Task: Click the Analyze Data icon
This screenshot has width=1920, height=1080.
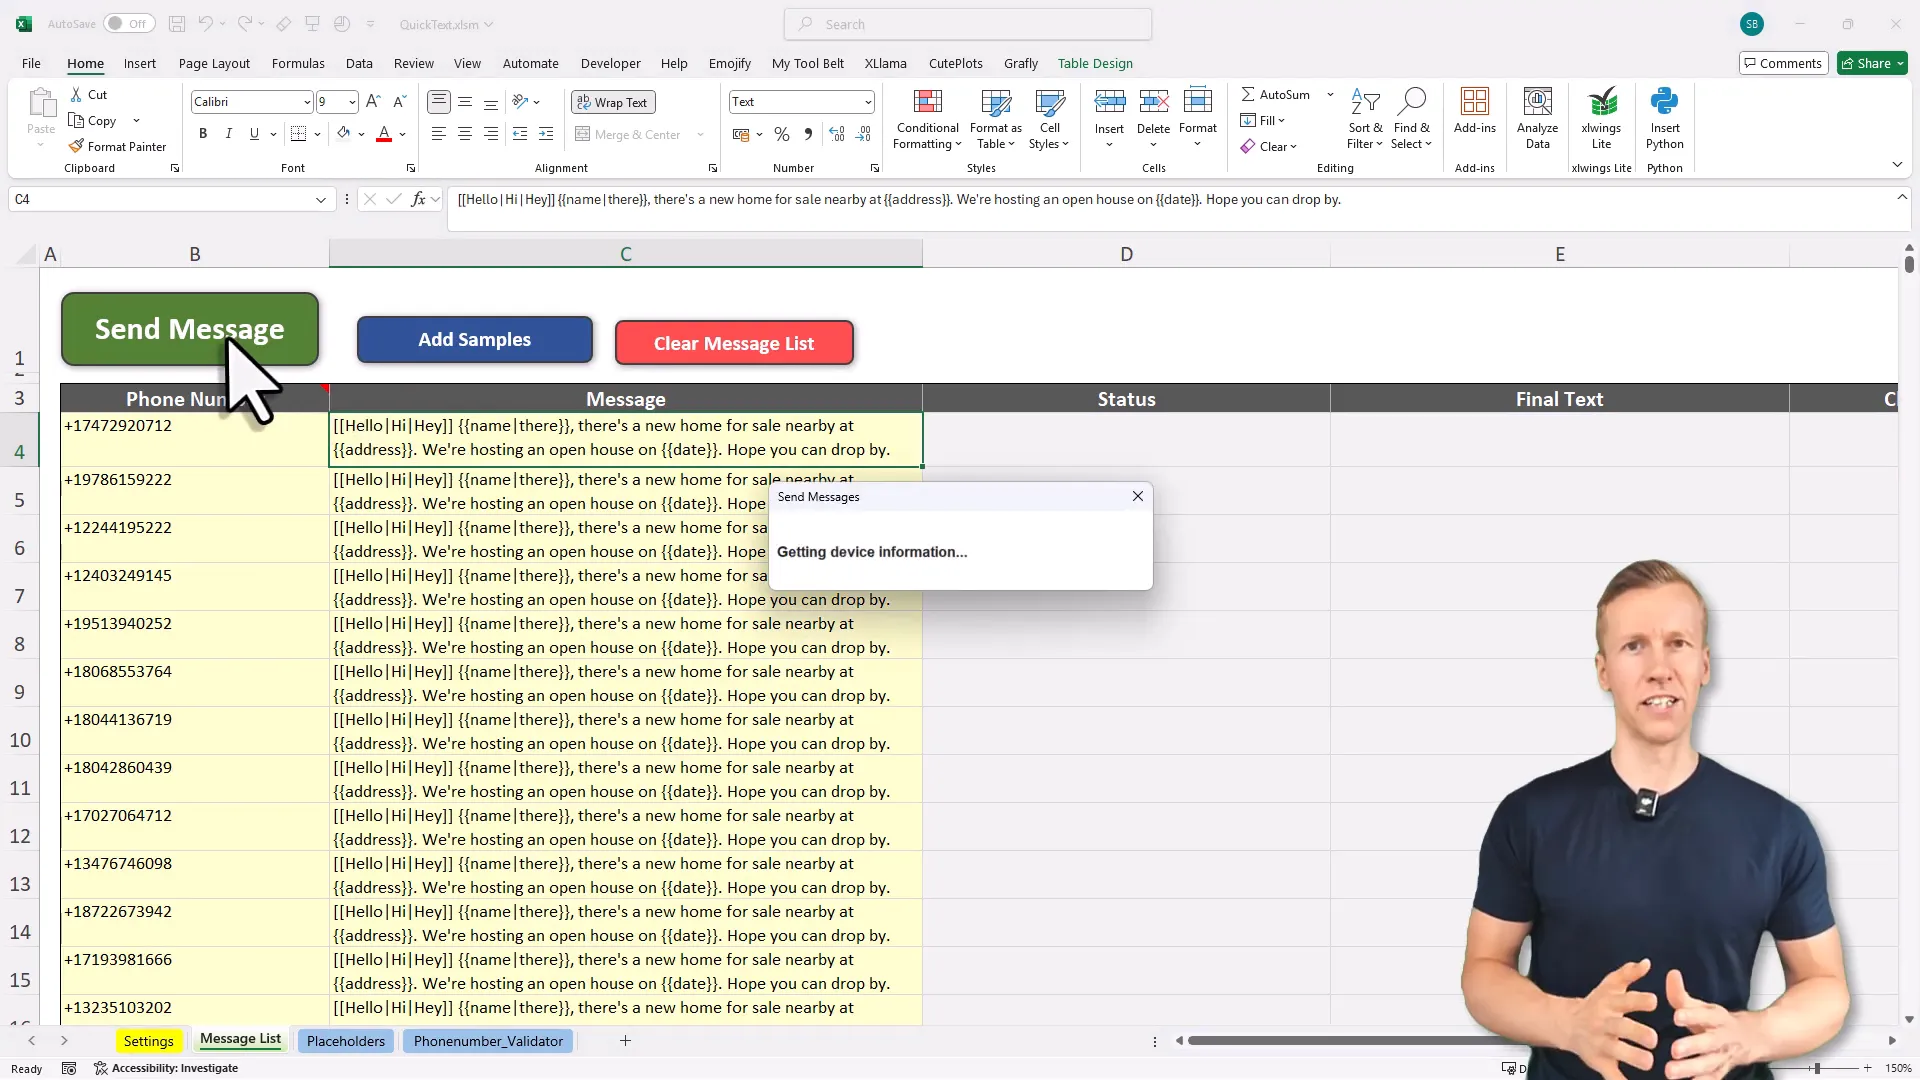Action: (1537, 115)
